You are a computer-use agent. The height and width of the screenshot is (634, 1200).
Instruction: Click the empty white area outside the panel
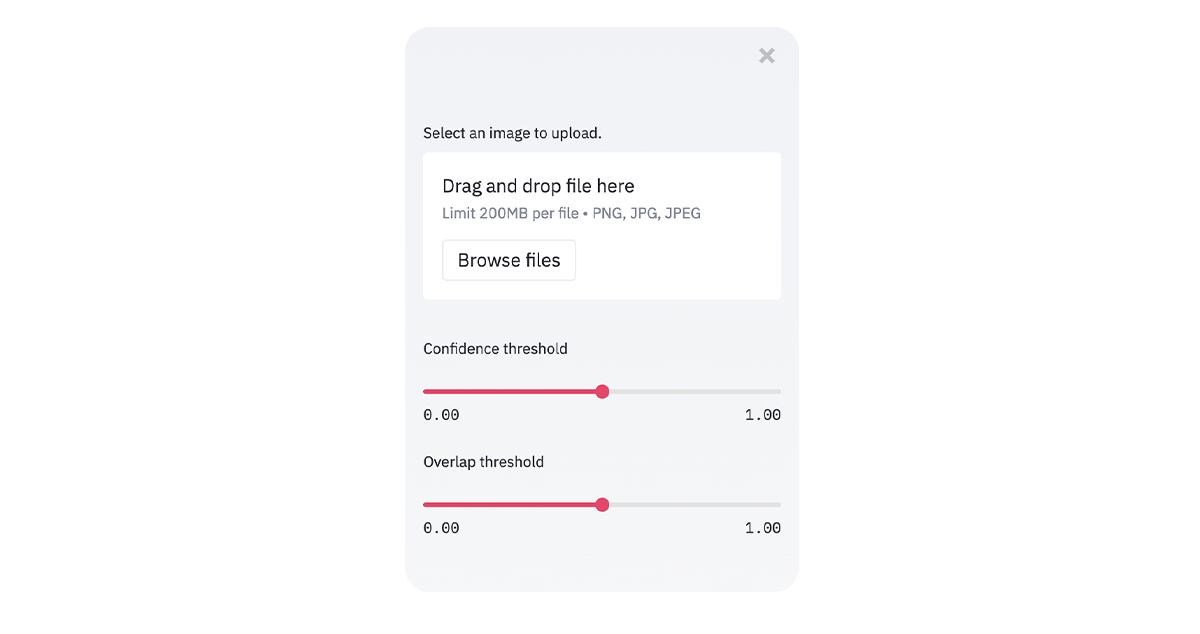click(200, 300)
